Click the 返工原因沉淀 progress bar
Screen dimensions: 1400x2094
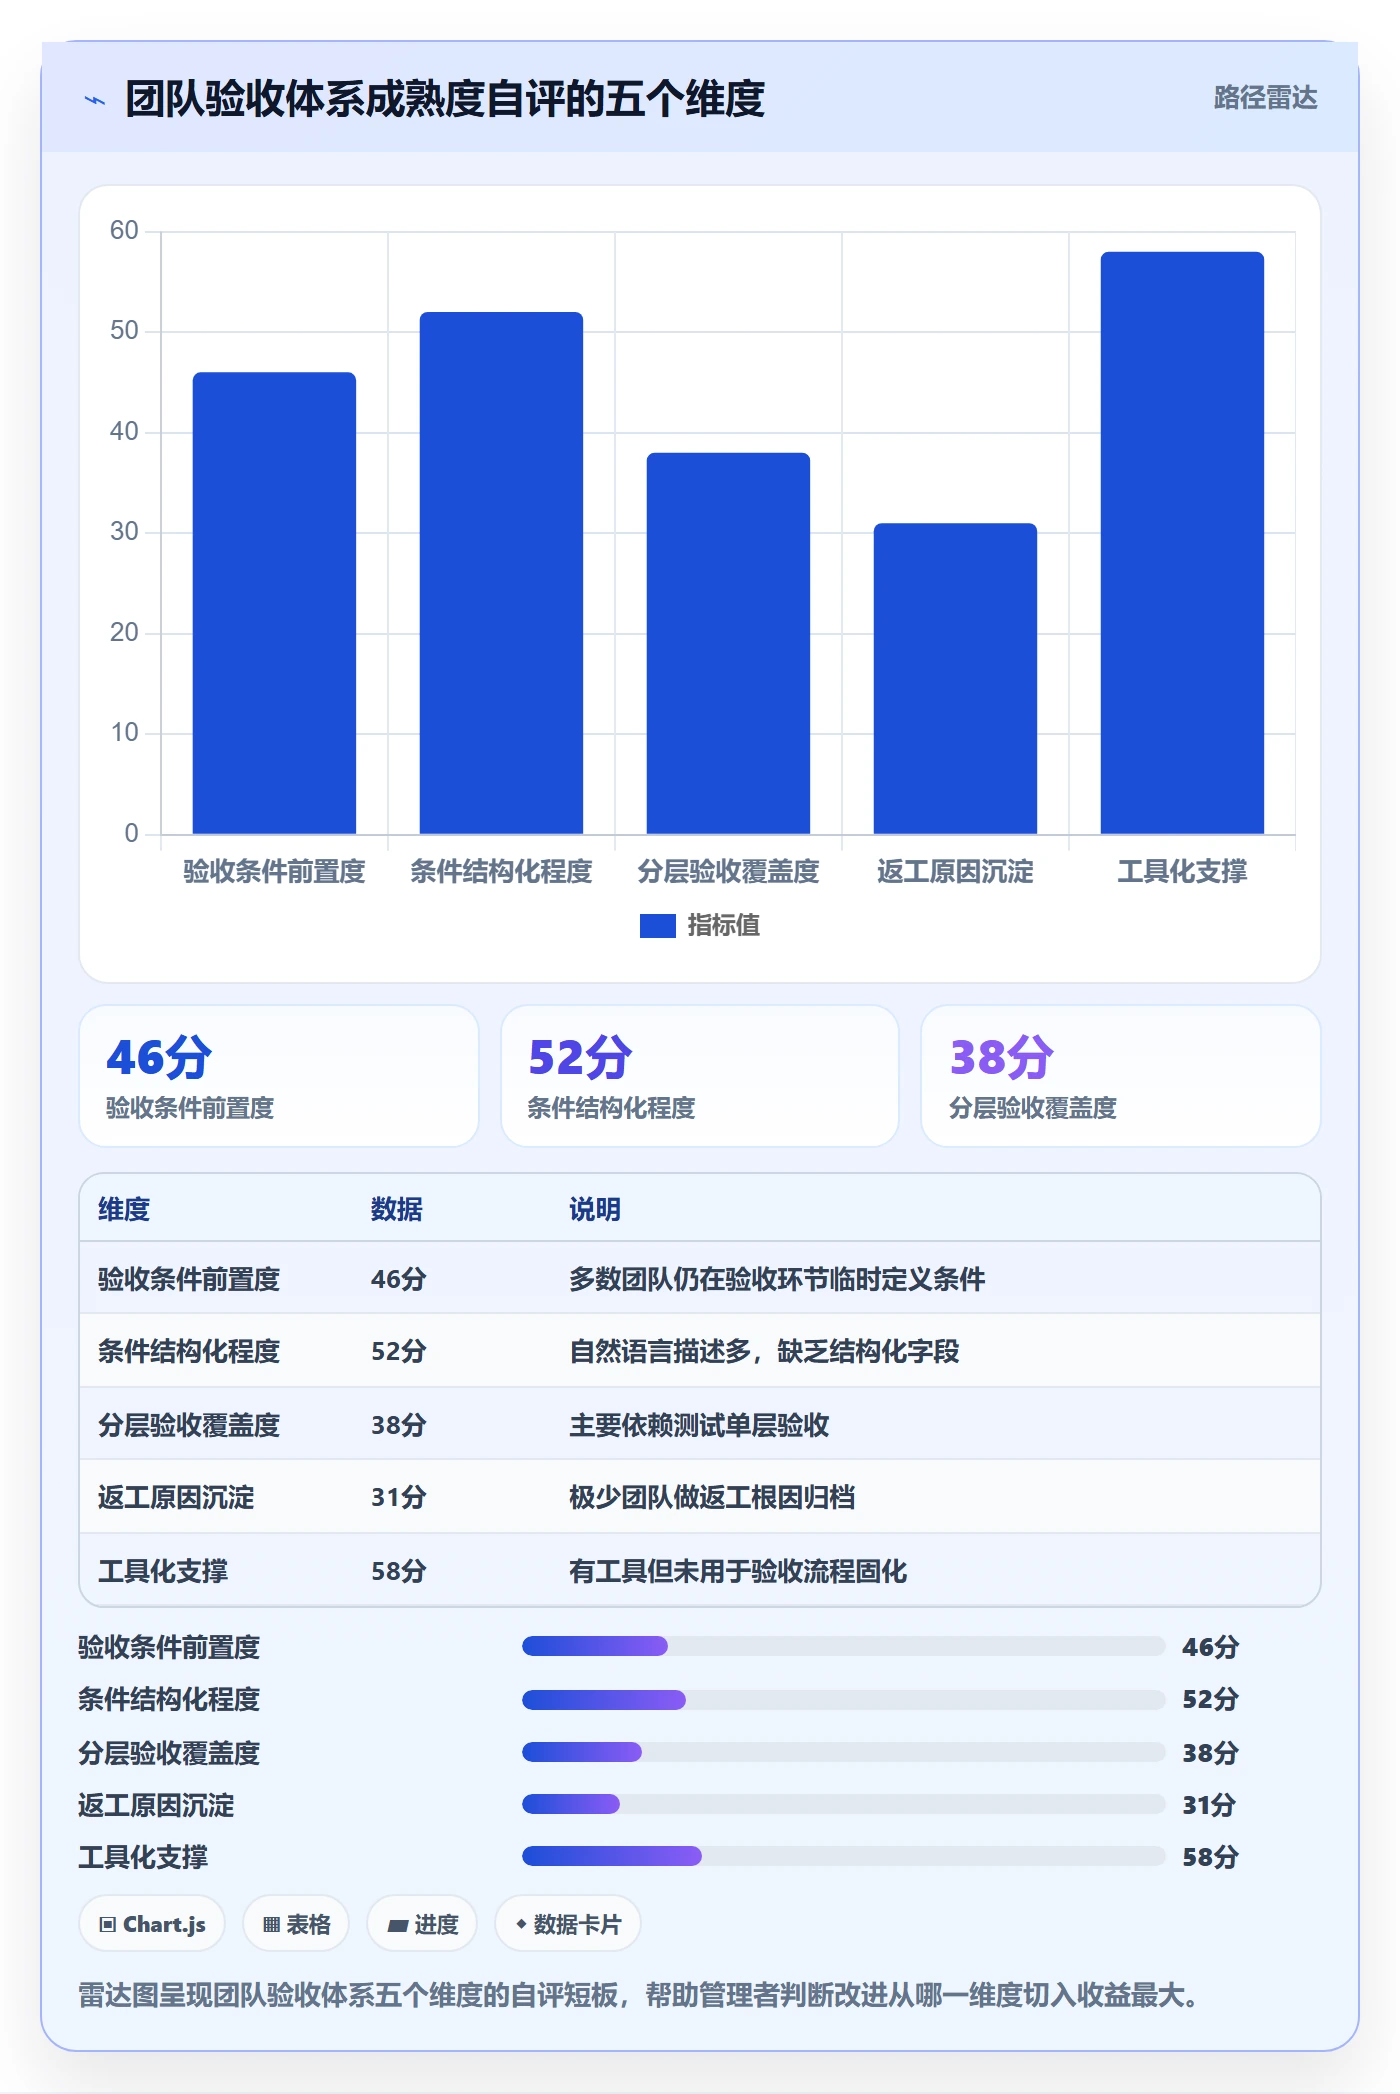coord(843,1804)
